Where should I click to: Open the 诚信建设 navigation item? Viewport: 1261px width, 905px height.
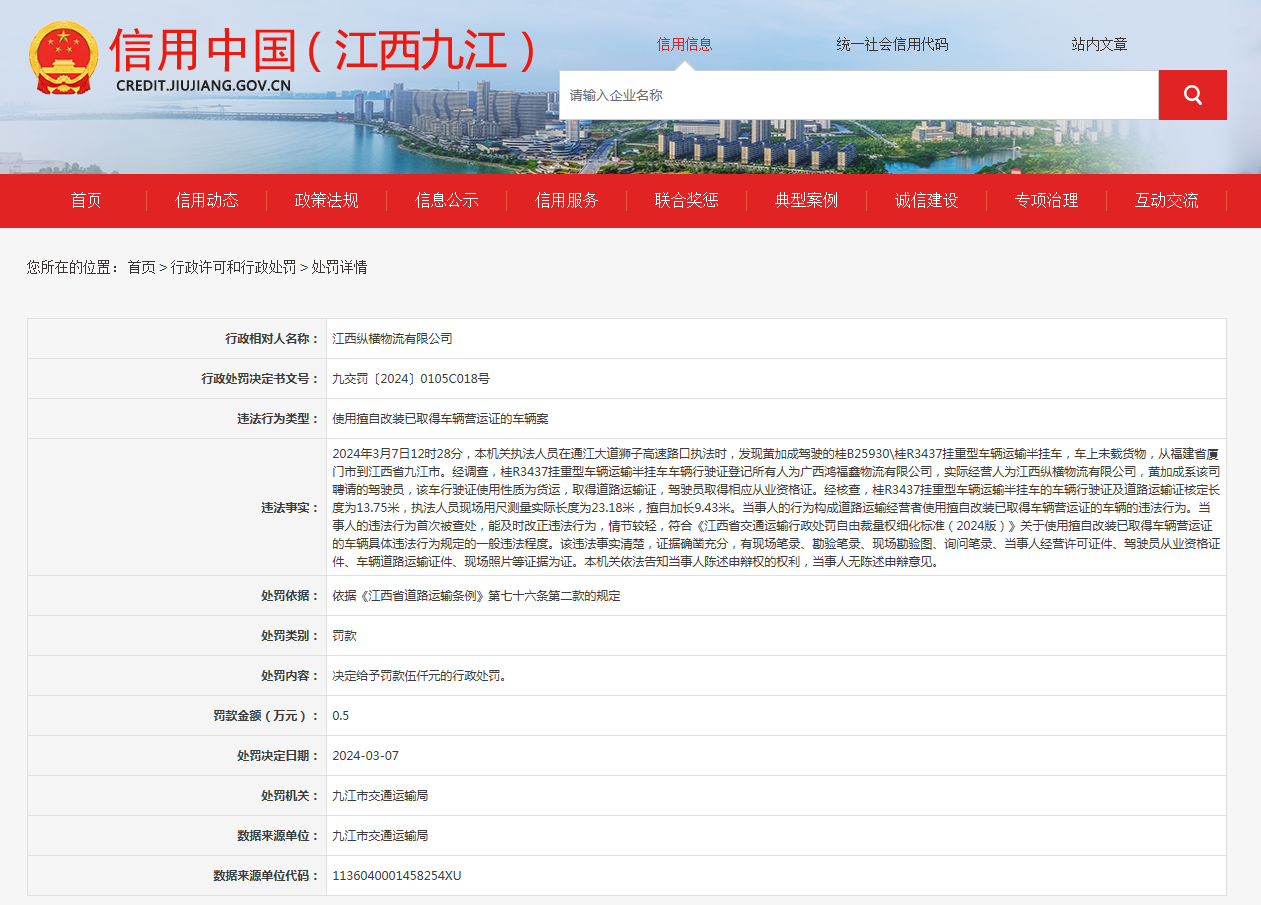click(925, 200)
